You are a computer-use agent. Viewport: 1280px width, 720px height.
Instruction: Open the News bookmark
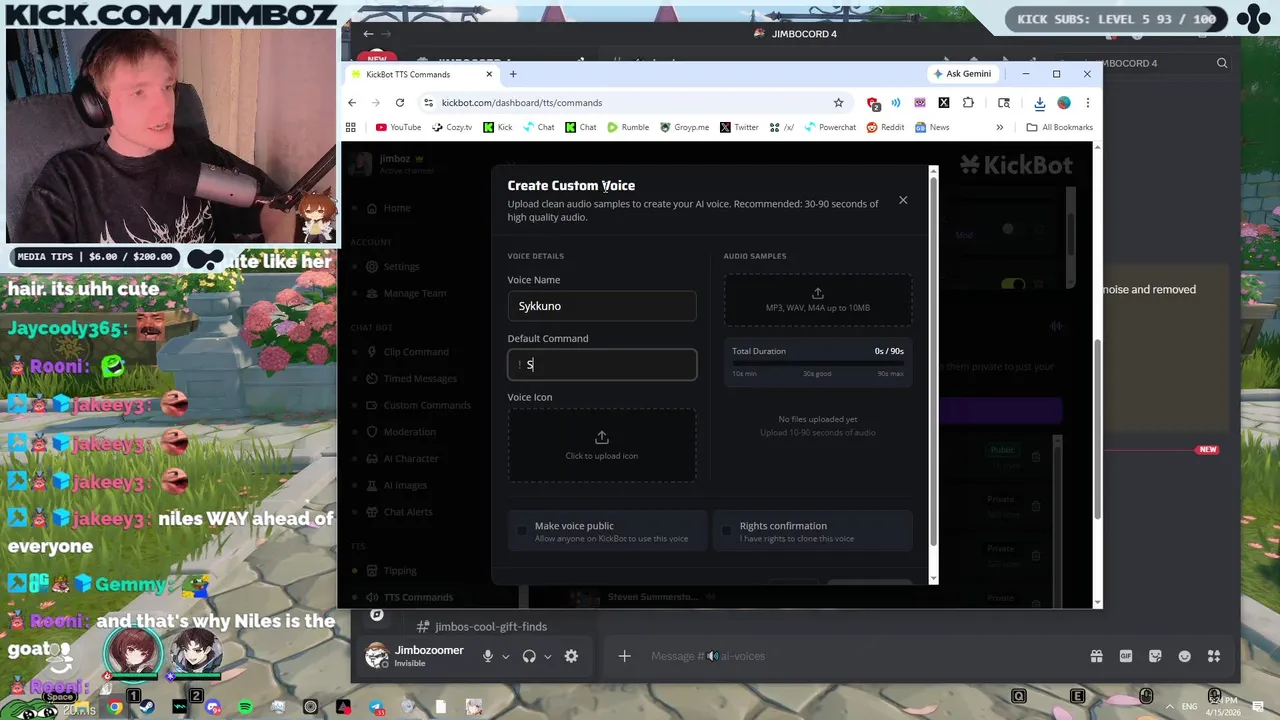click(931, 127)
